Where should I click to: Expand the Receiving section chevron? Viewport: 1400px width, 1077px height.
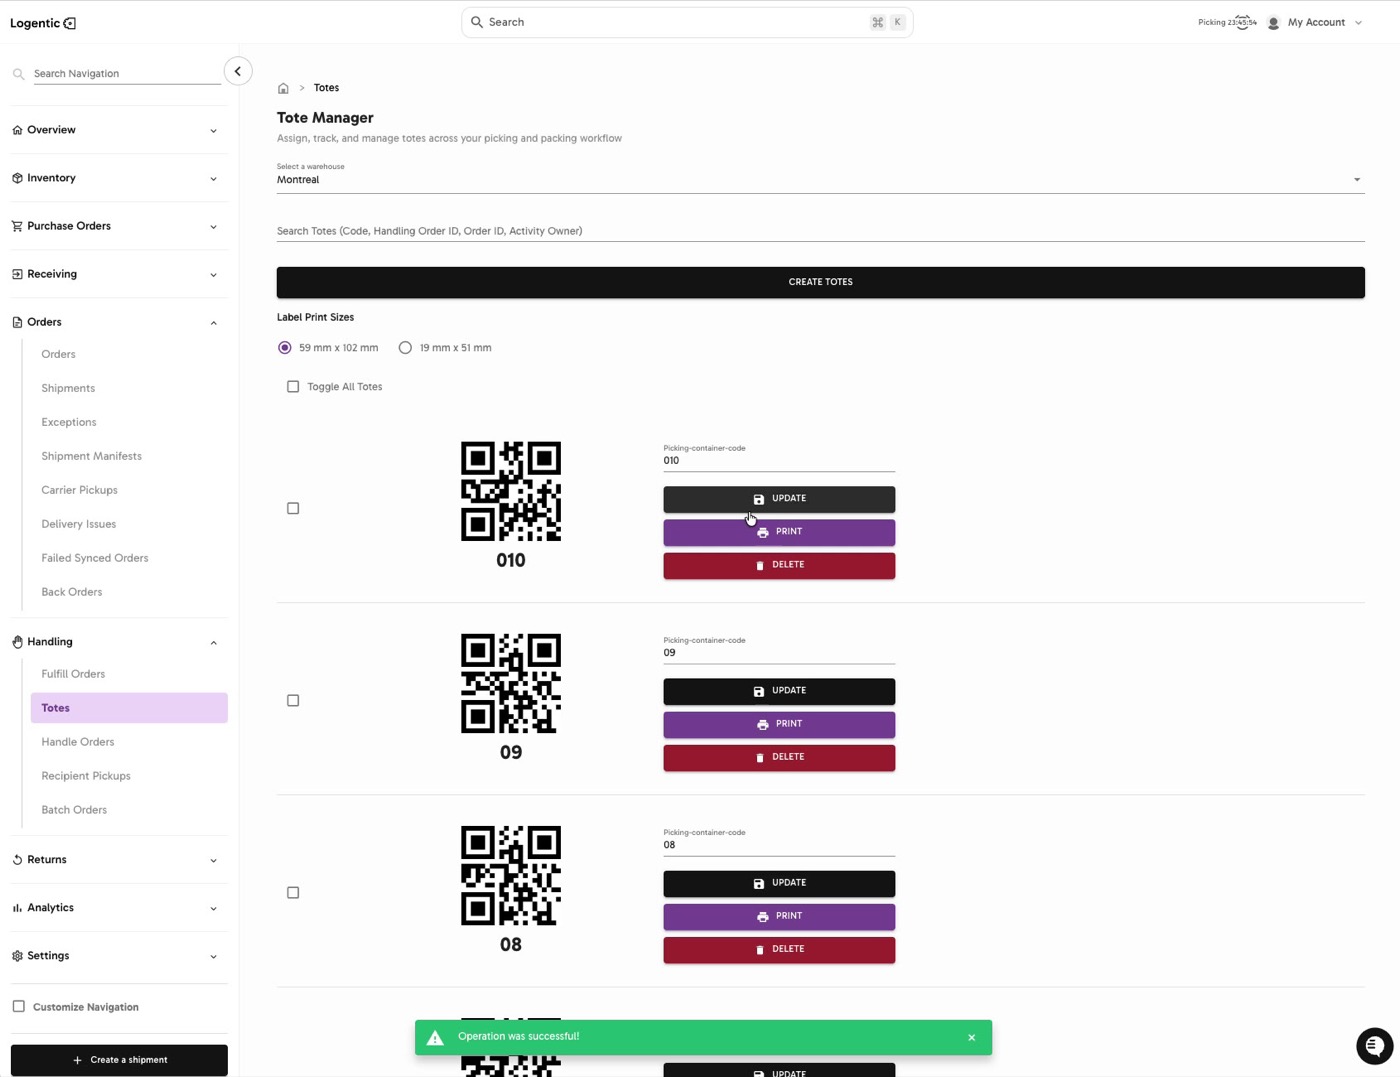[x=213, y=275]
